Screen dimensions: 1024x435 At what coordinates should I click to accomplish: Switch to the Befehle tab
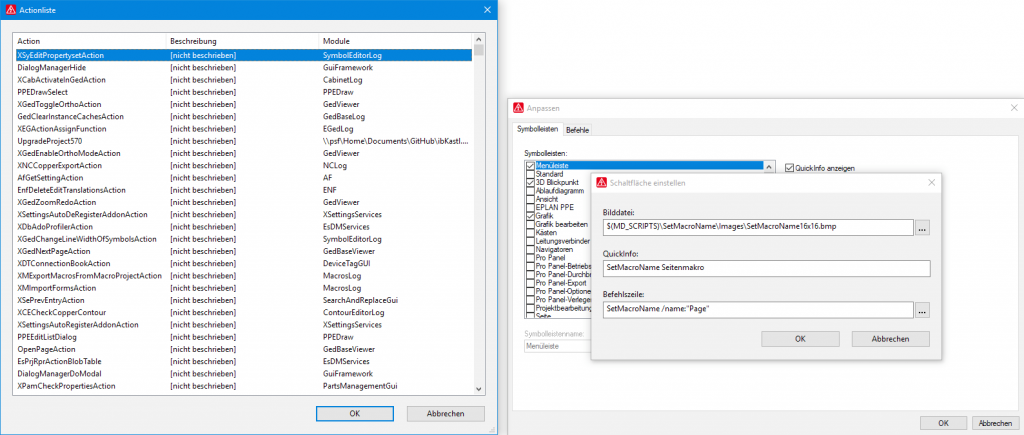(x=578, y=130)
